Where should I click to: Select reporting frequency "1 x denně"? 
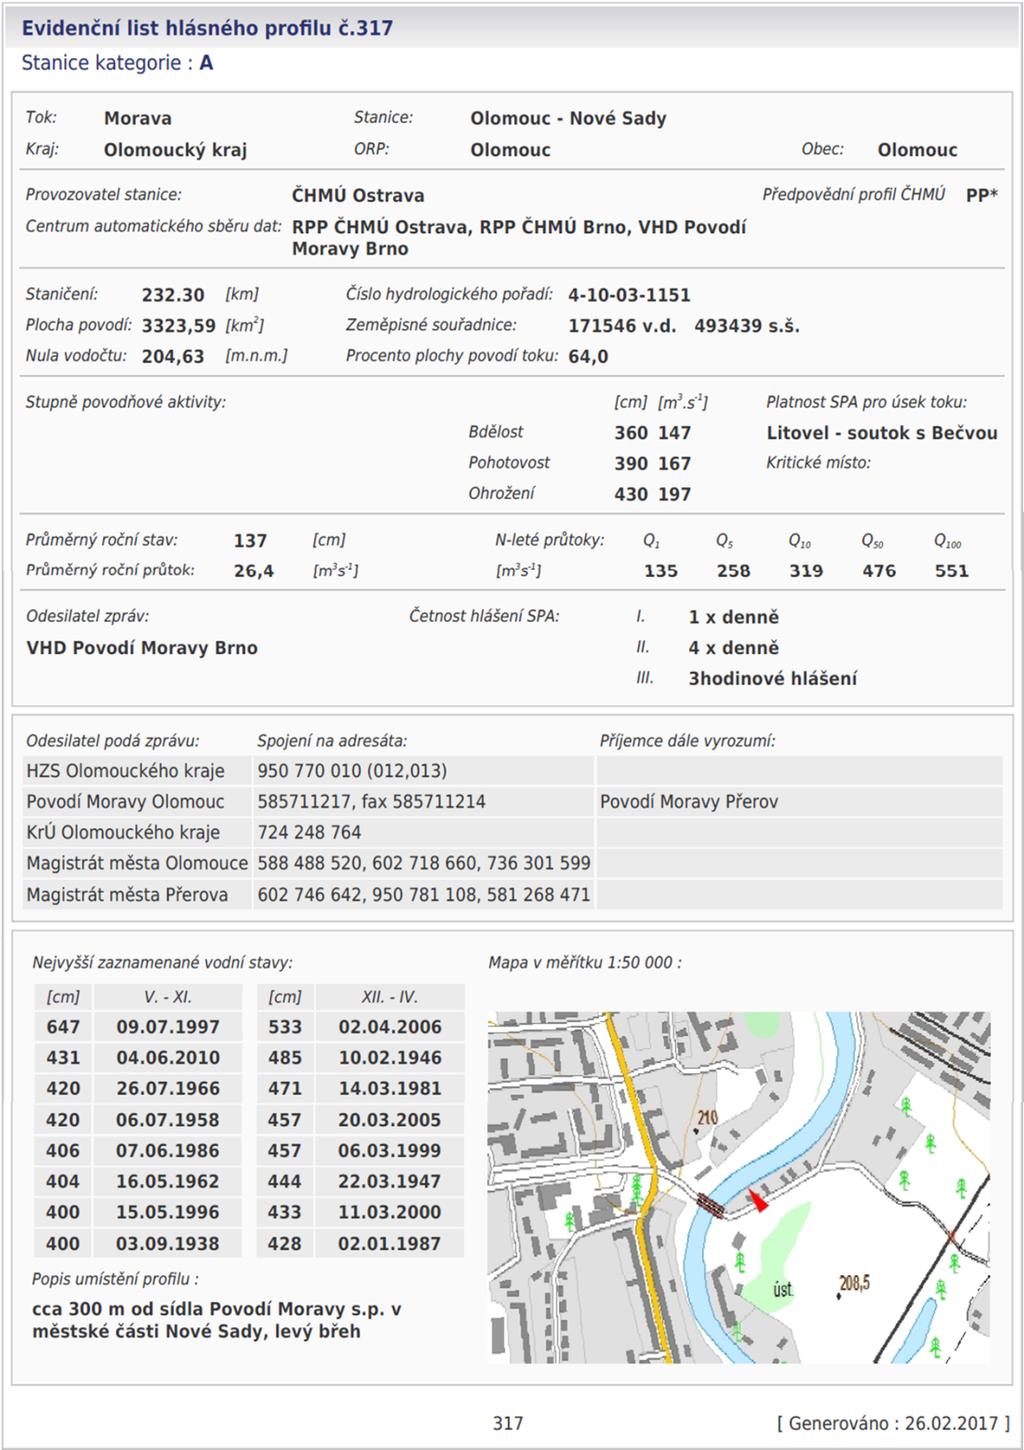point(733,618)
